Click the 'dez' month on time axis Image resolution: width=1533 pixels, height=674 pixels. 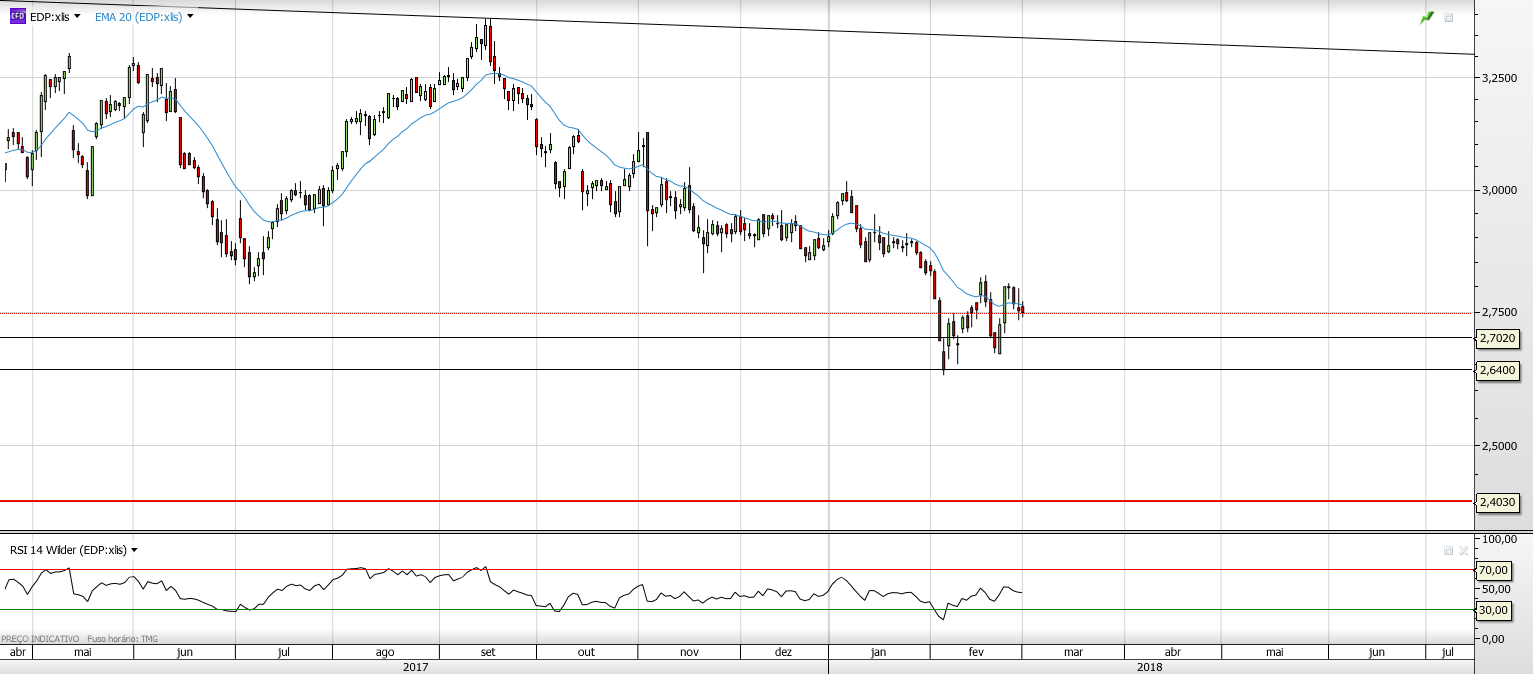pyautogui.click(x=784, y=652)
